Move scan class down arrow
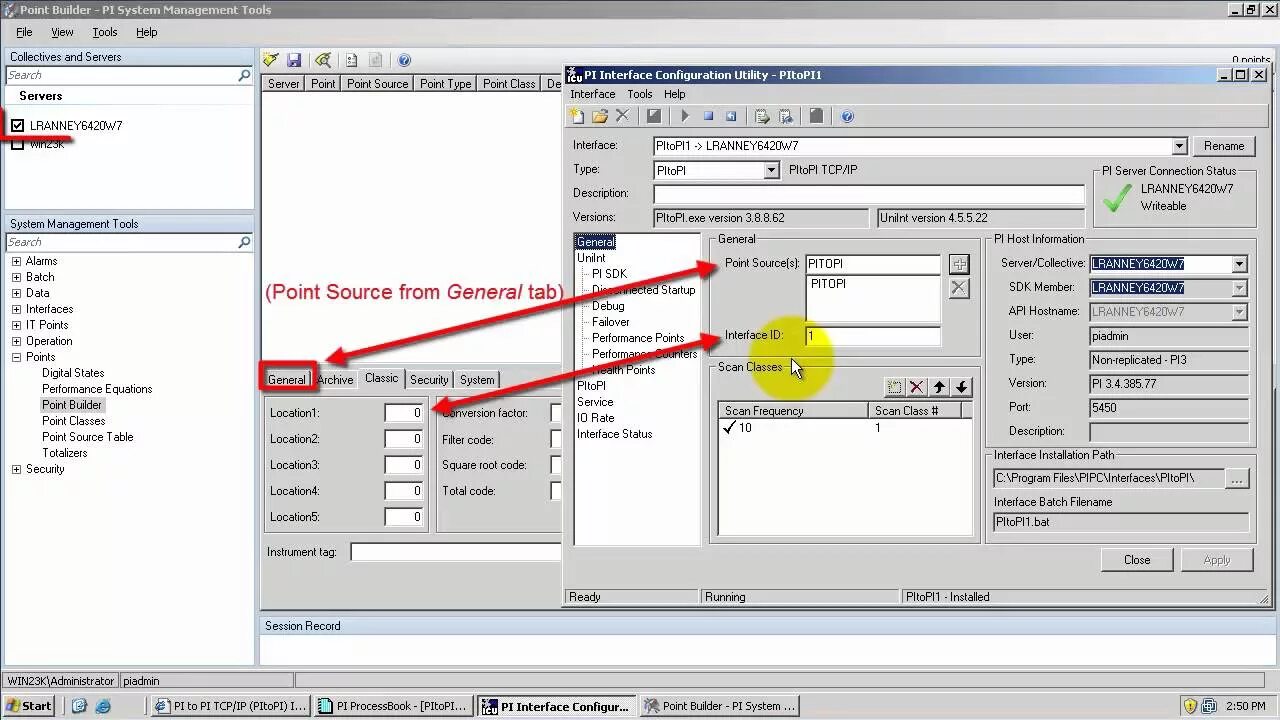The width and height of the screenshot is (1280, 720). point(961,387)
